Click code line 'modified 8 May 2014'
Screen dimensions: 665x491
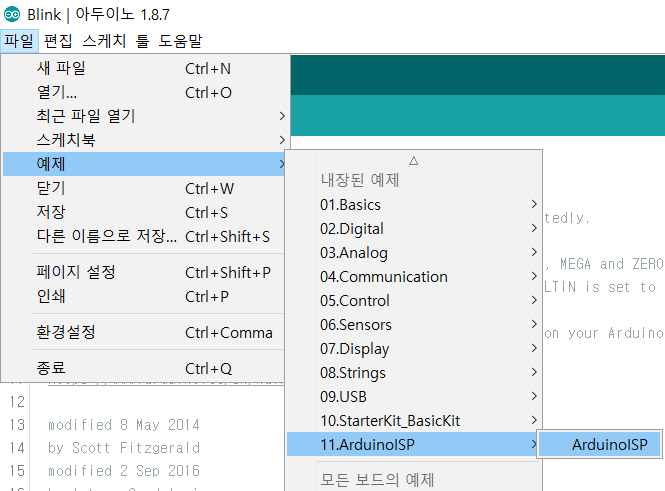[x=123, y=424]
